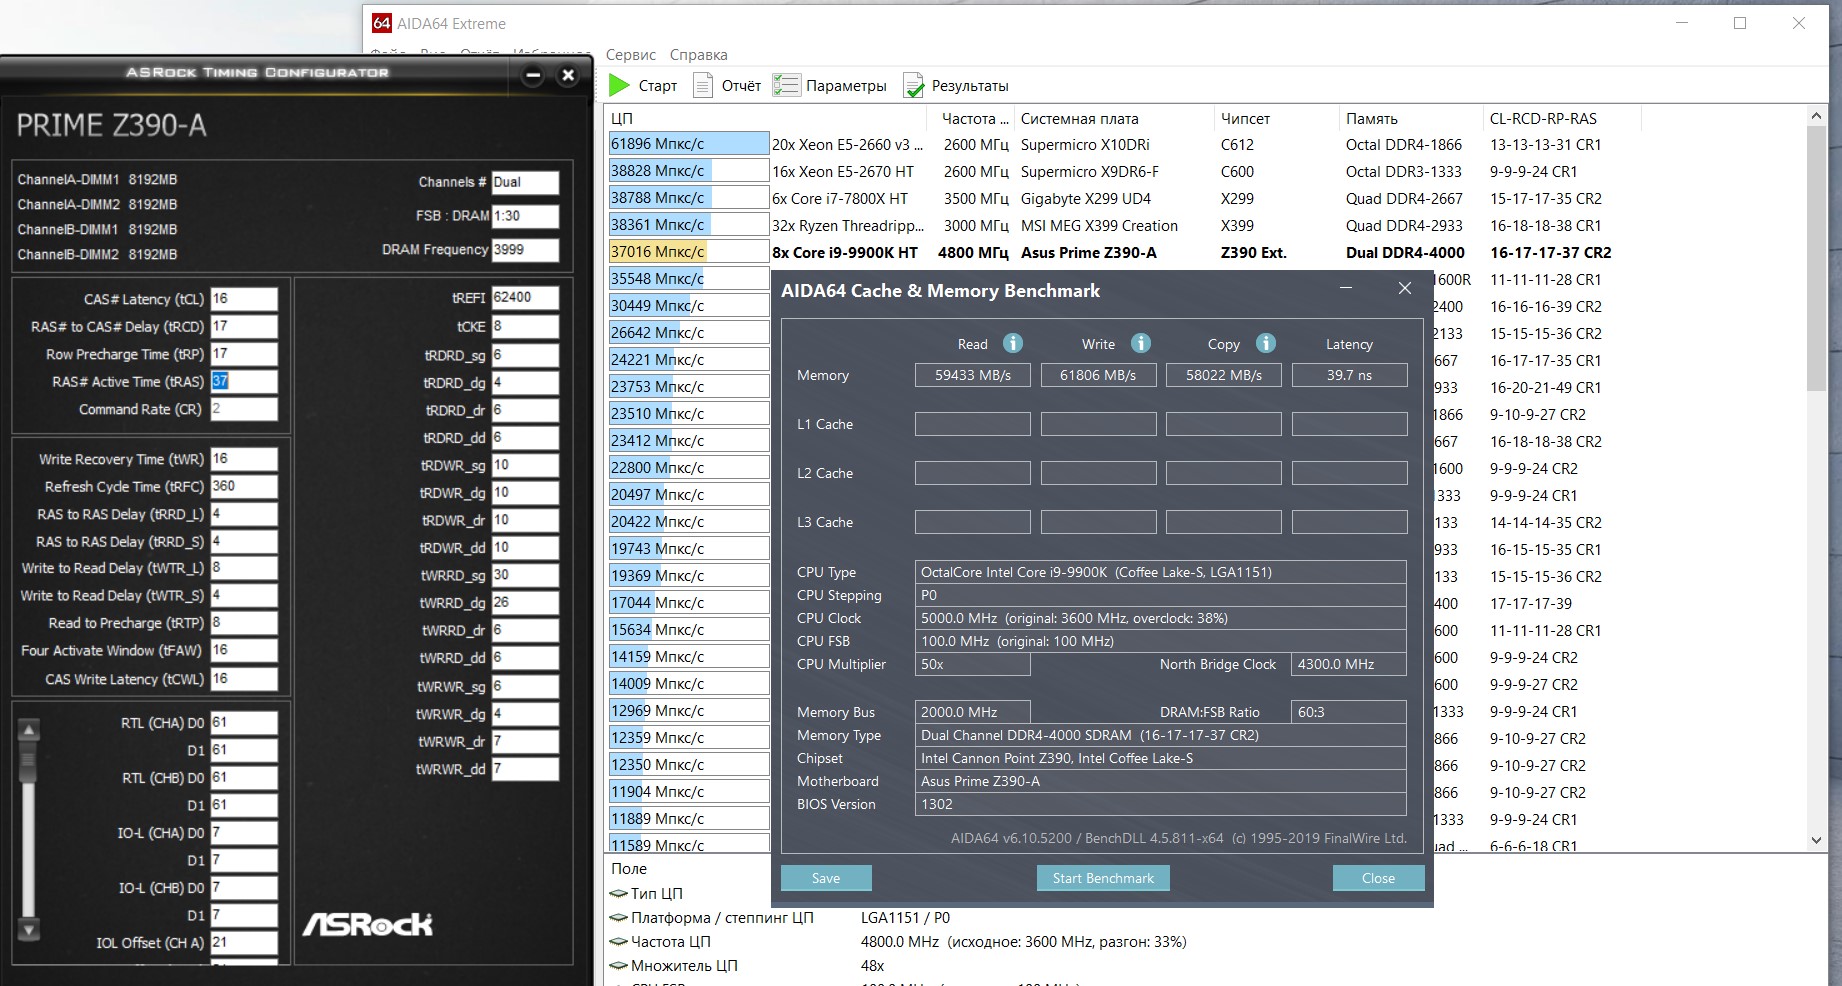Select the "38788 Мпкс/с" Core i7-7800X HT row
Screen dimensions: 1842x986
coord(1124,198)
